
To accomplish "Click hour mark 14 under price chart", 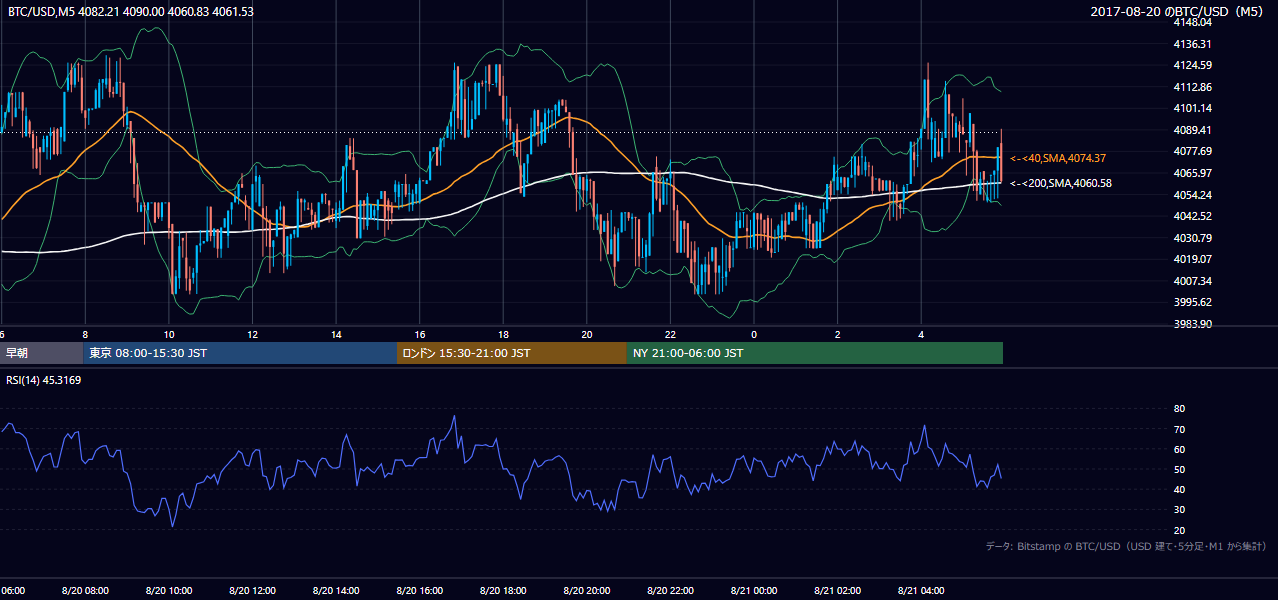I will click(x=336, y=335).
